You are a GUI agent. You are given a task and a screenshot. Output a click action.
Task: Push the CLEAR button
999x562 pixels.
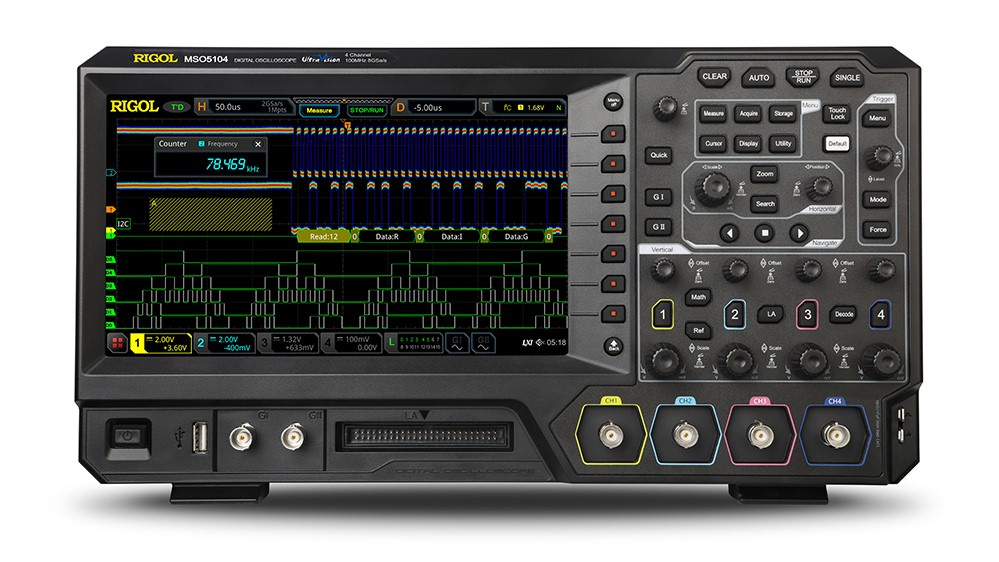(714, 76)
